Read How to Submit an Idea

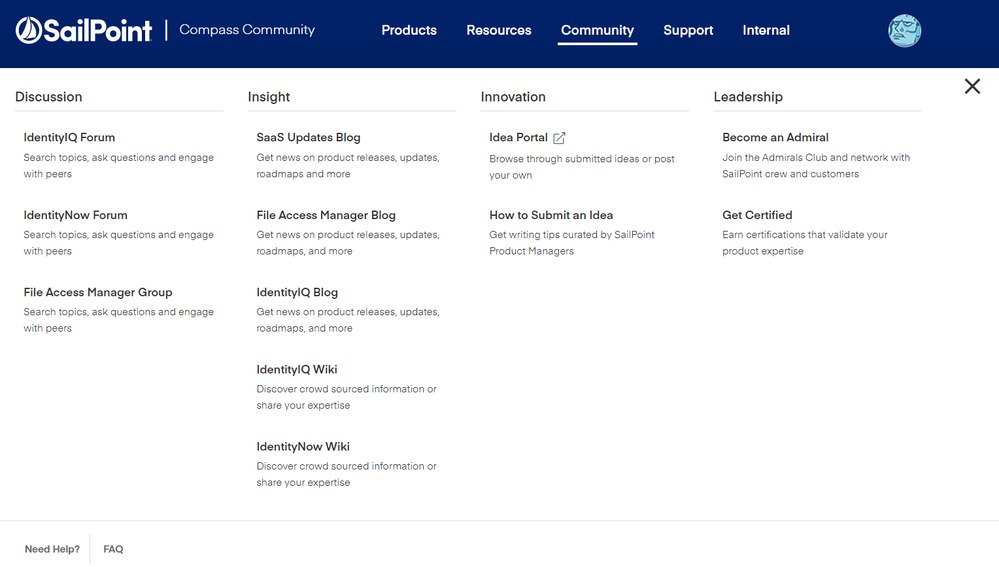coord(551,215)
